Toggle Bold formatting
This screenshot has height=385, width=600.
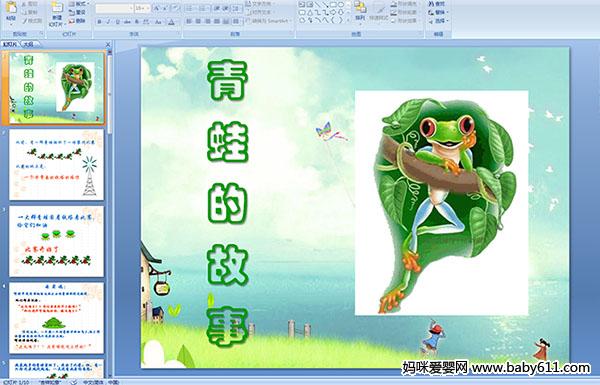coord(99,22)
